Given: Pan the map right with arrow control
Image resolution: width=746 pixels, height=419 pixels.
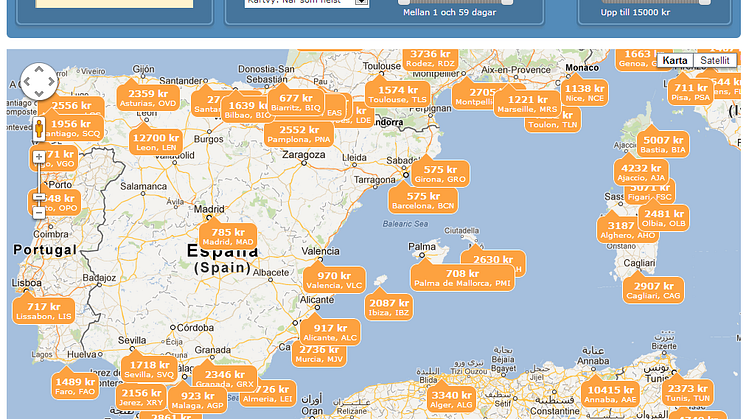Looking at the screenshot, I should pyautogui.click(x=51, y=81).
